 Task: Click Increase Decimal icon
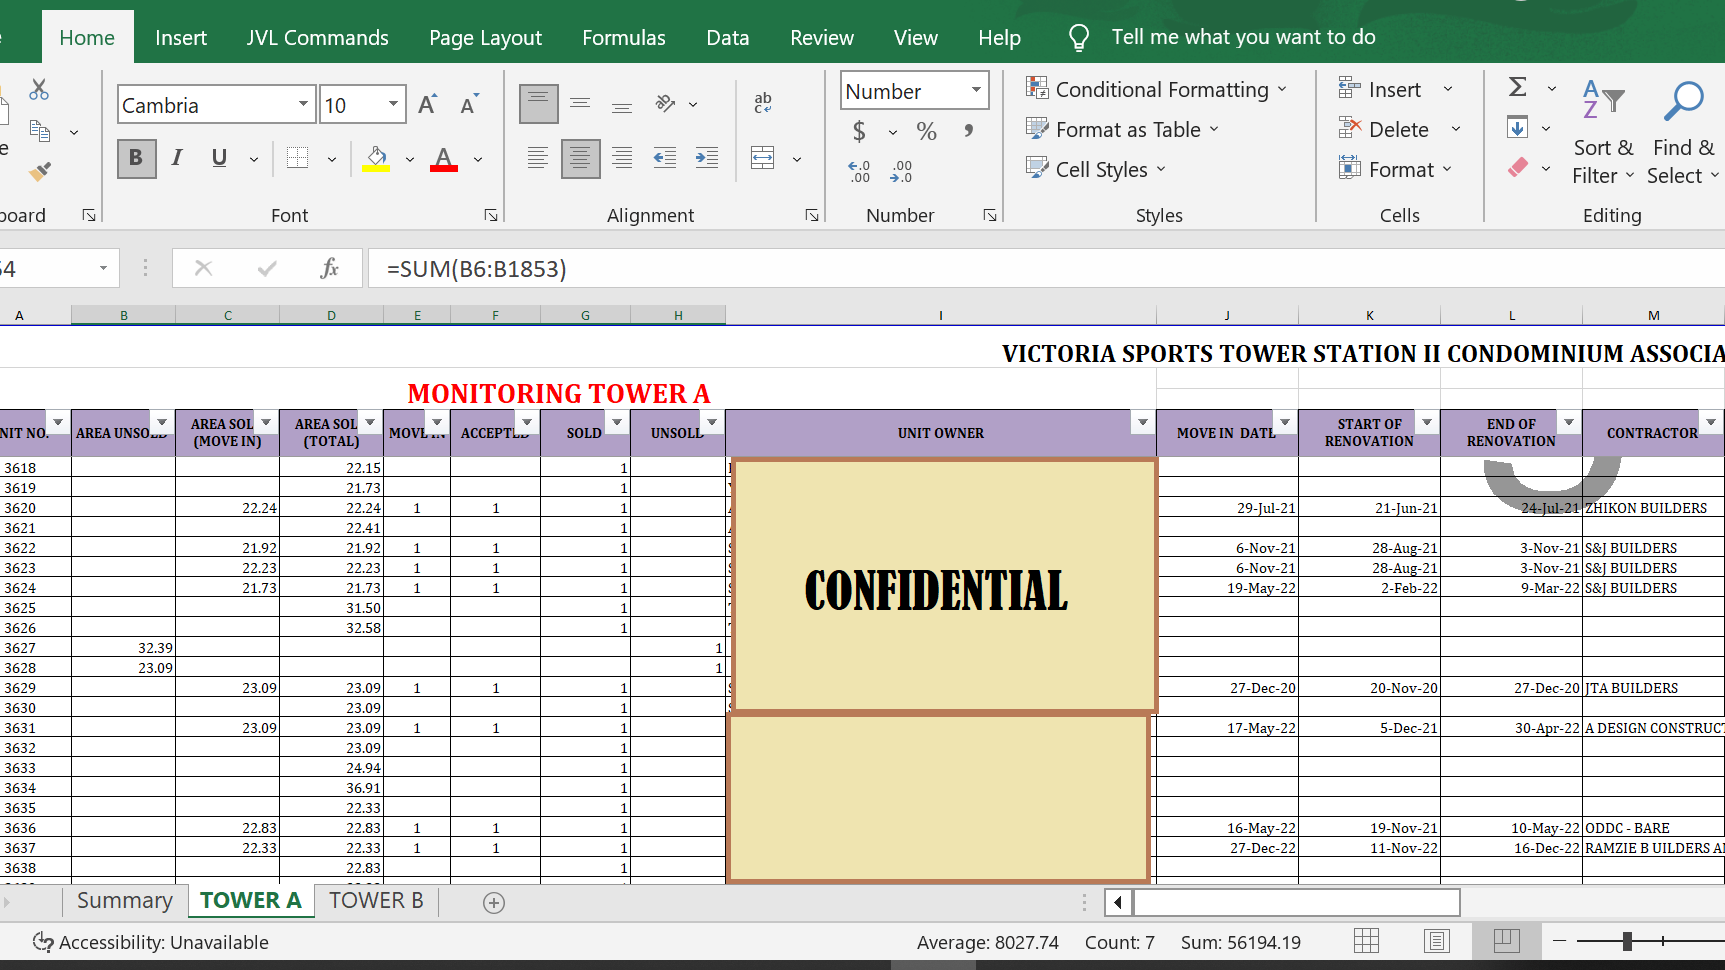(859, 171)
